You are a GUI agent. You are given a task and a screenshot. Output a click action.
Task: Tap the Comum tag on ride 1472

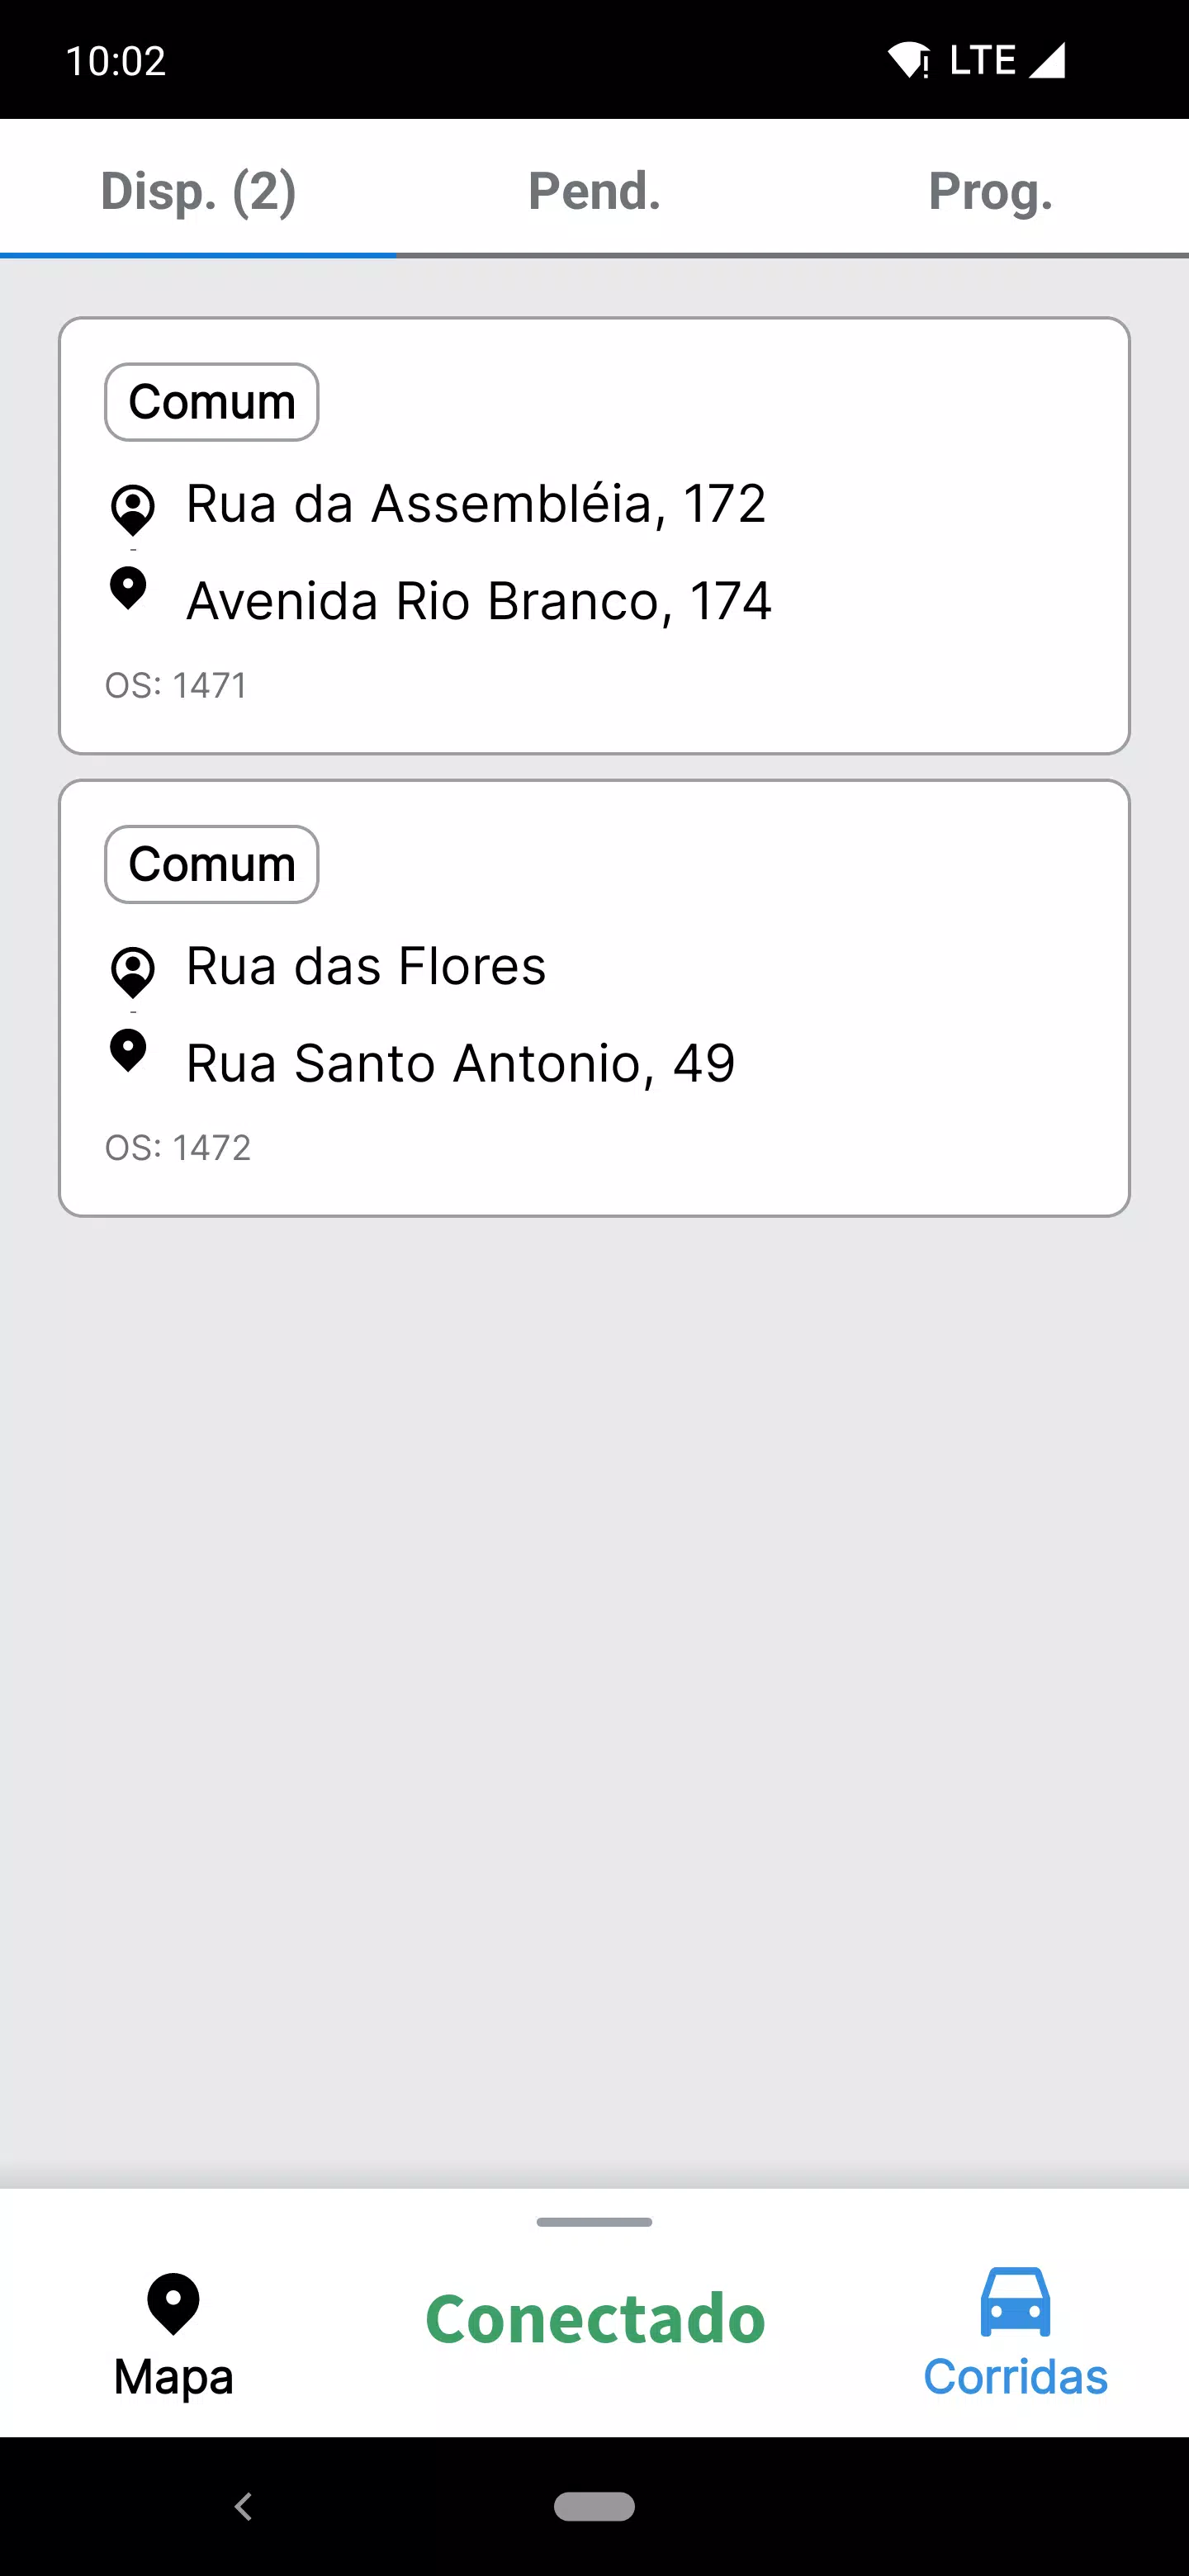tap(212, 864)
